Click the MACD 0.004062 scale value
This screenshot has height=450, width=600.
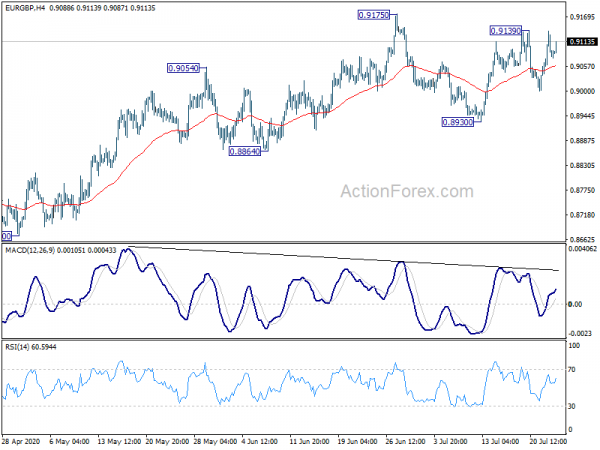[583, 249]
